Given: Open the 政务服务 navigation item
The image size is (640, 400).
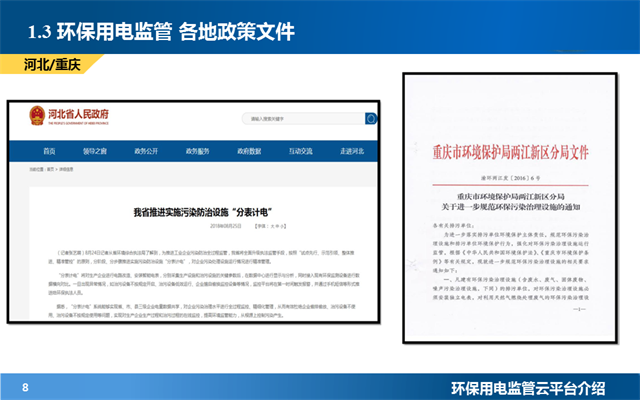Looking at the screenshot, I should click(198, 151).
